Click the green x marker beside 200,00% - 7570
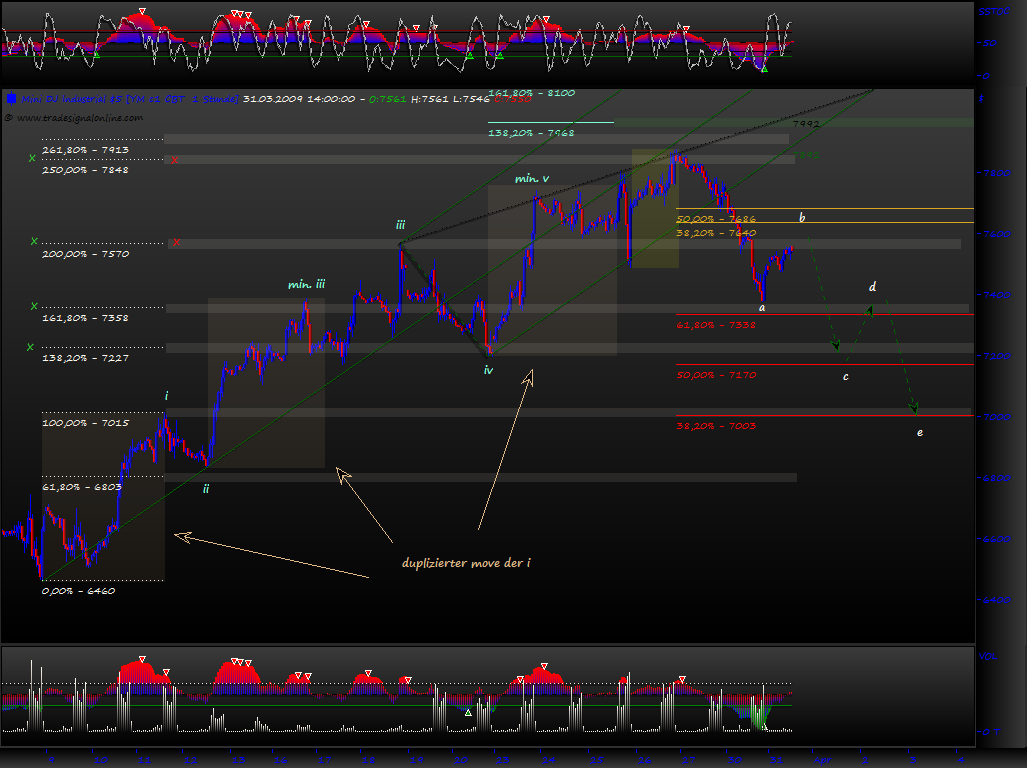Image resolution: width=1027 pixels, height=768 pixels. point(34,241)
